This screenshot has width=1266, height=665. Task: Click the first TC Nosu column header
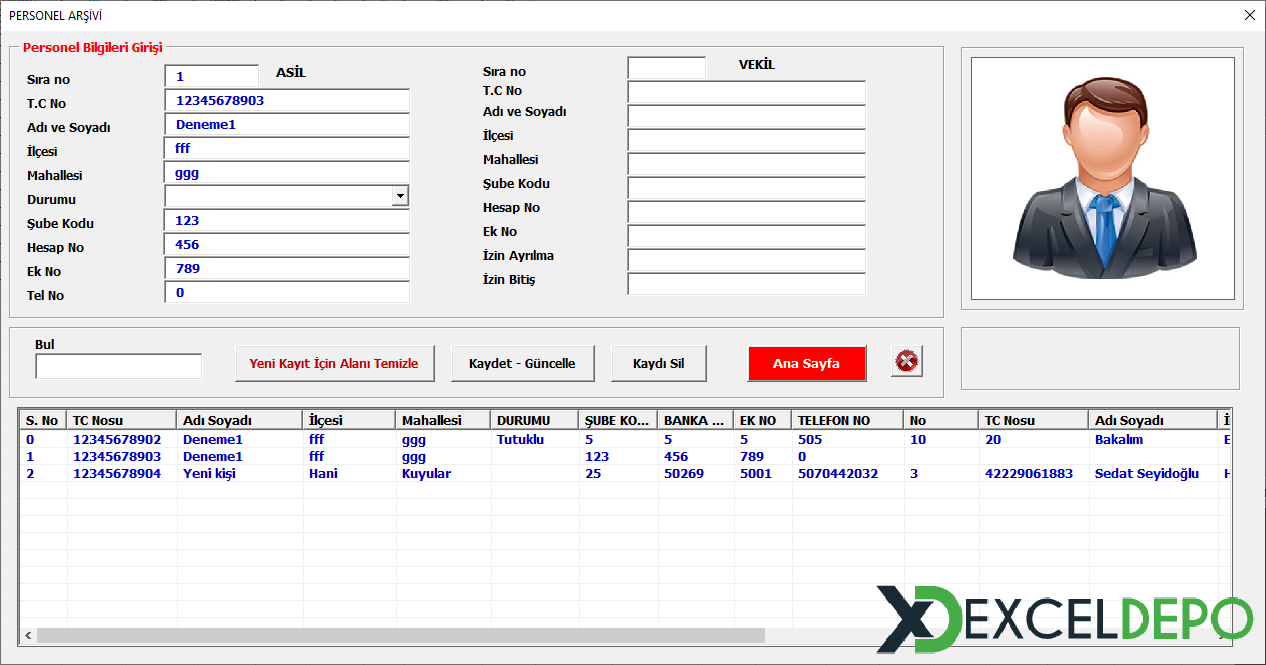[122, 420]
